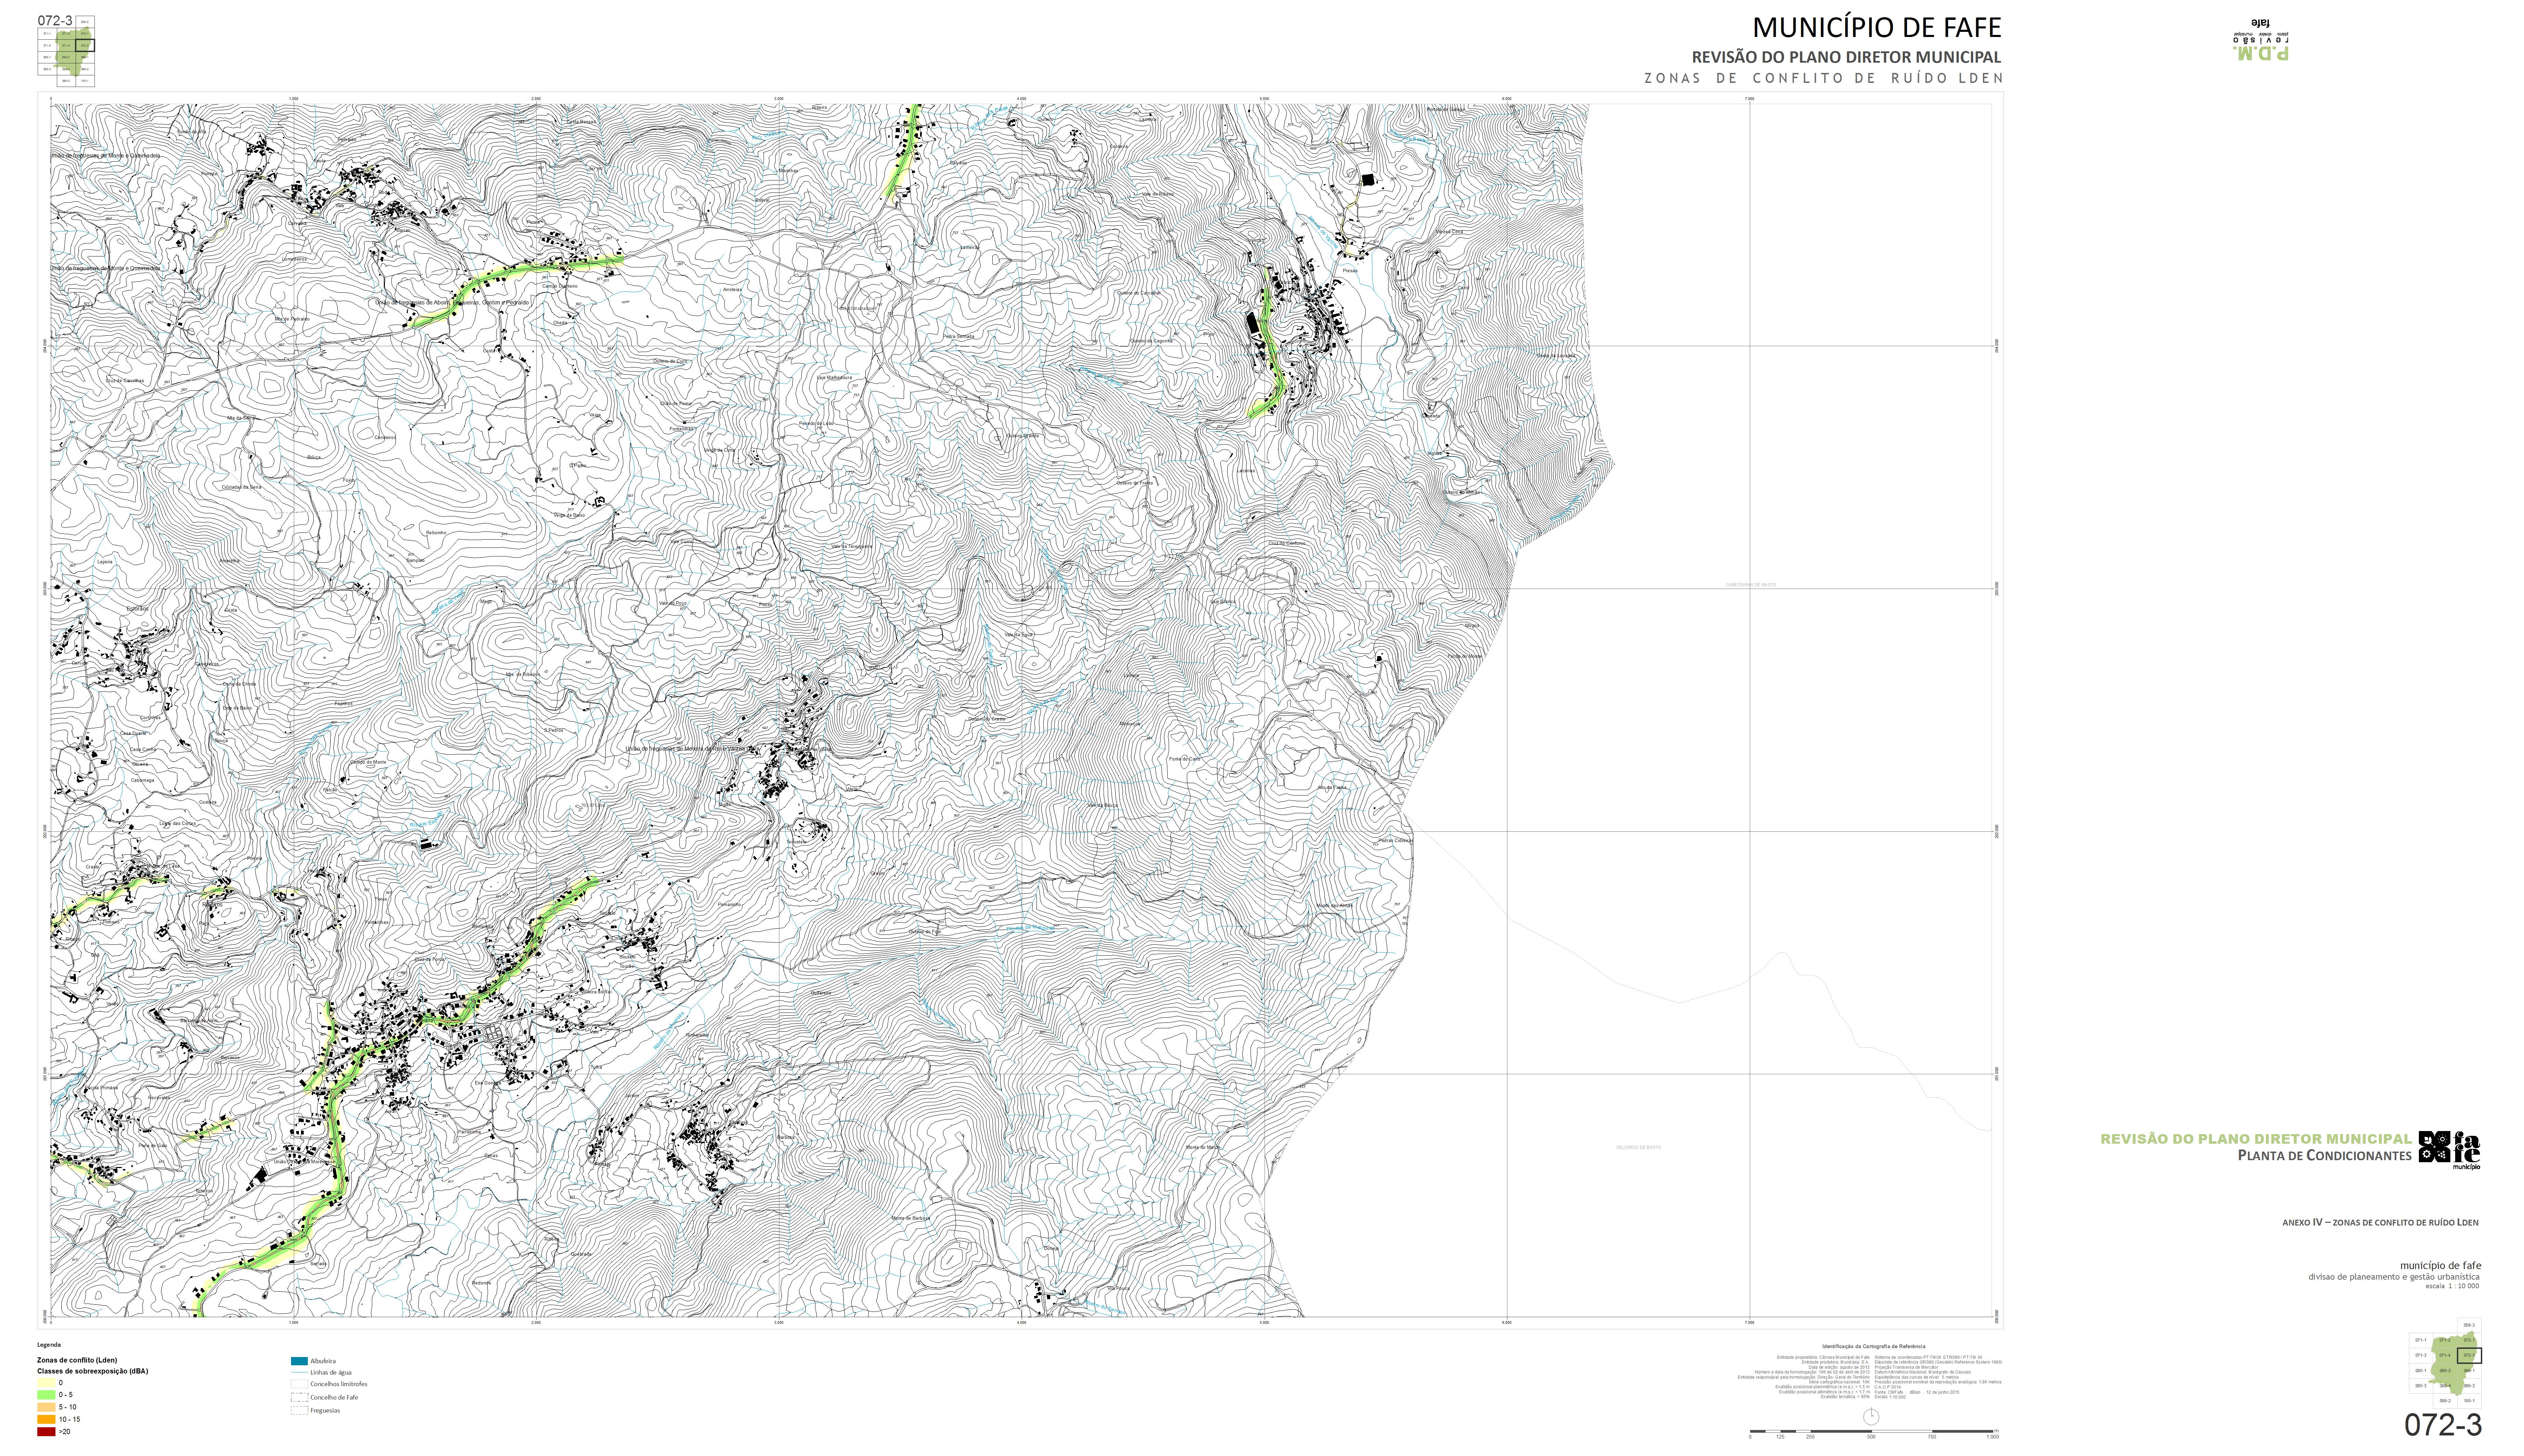Click the Albufeira legend label
Image resolution: width=2524 pixels, height=1456 pixels.
(323, 1361)
